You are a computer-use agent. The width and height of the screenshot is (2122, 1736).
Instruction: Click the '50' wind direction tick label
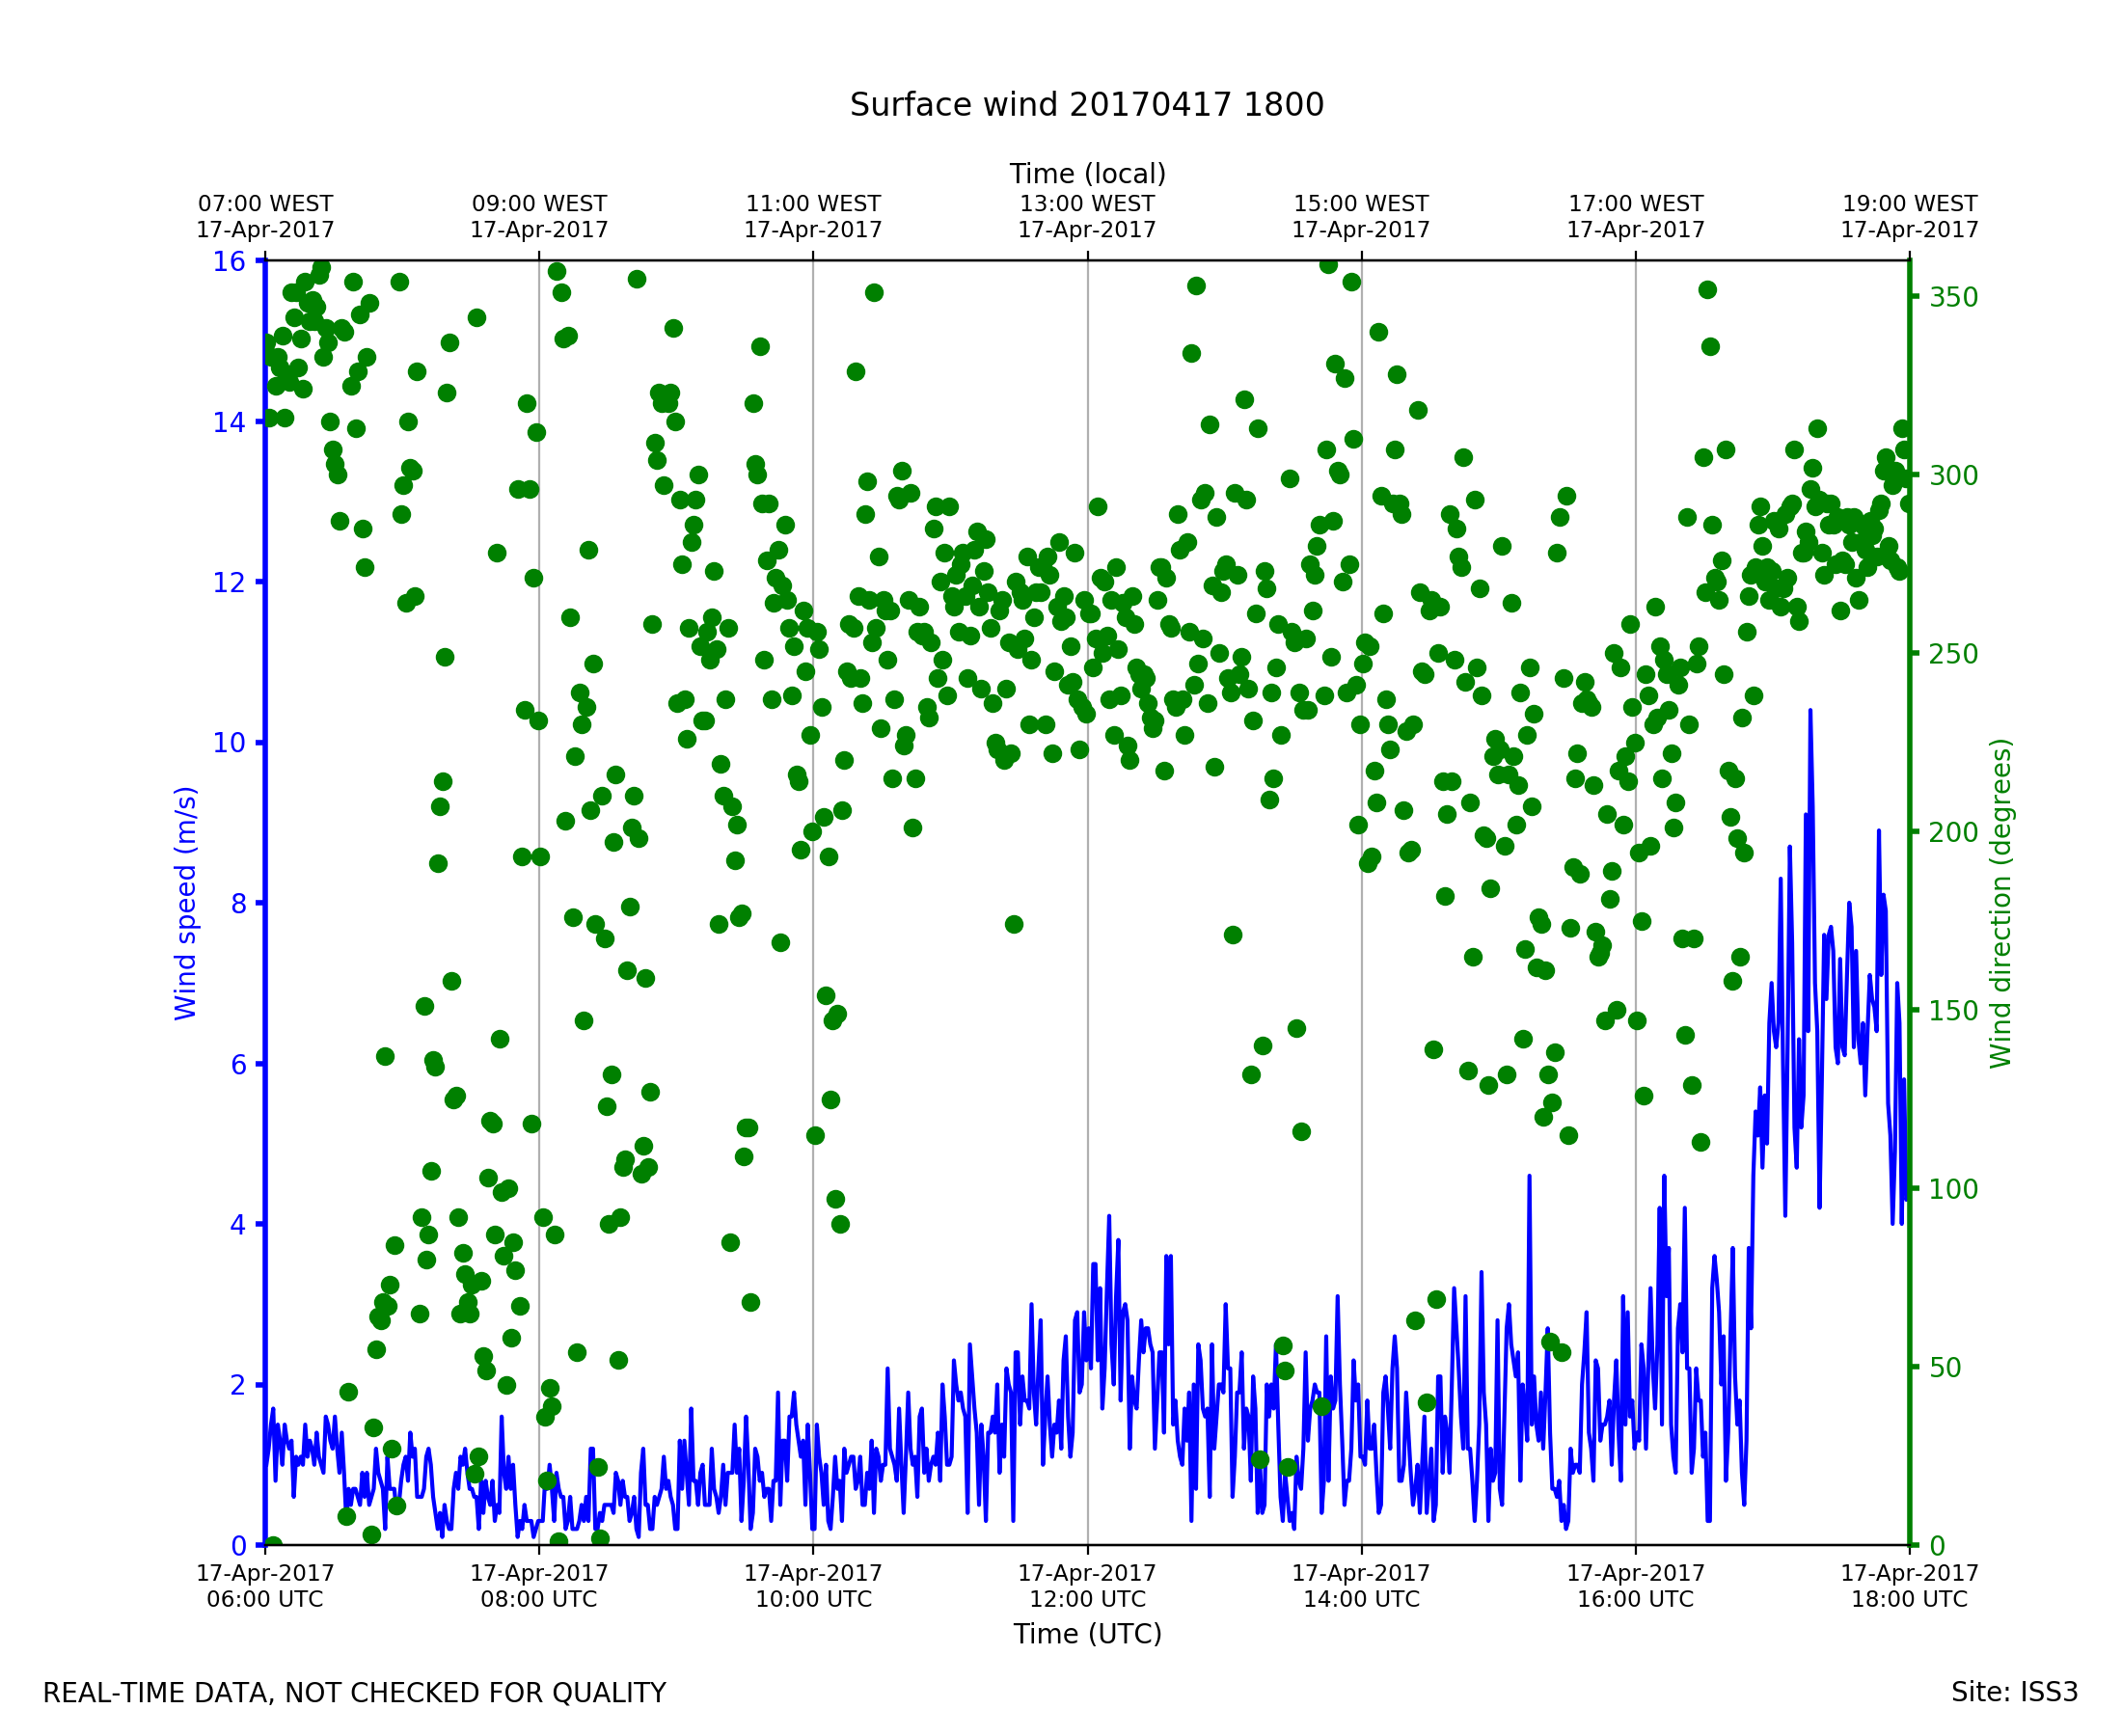click(1946, 1368)
